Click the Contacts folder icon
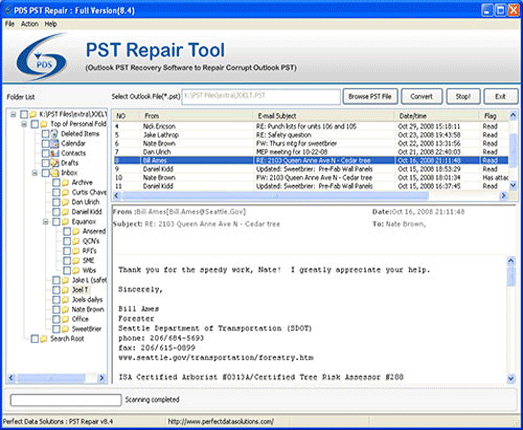Screen dimensions: 523x430 tap(54, 153)
